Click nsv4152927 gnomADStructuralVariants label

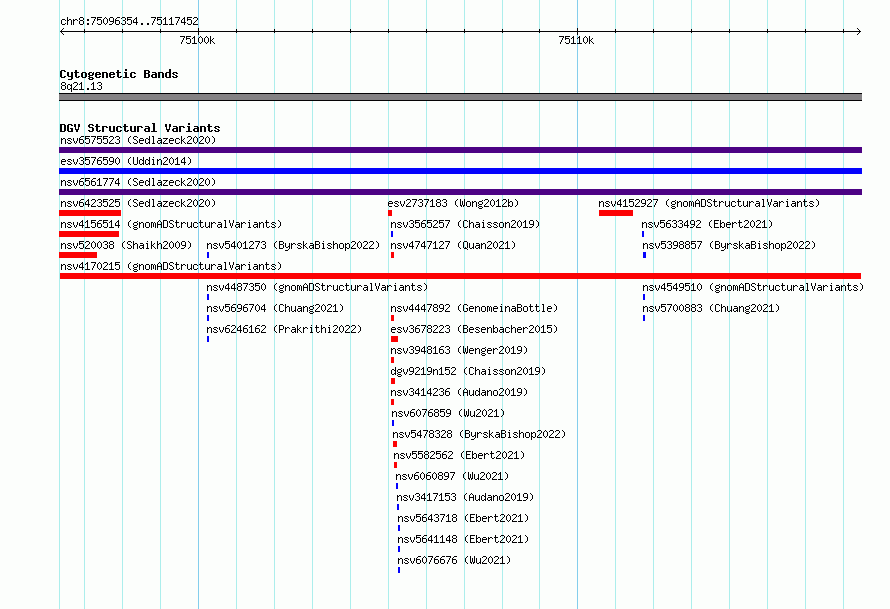(x=709, y=203)
